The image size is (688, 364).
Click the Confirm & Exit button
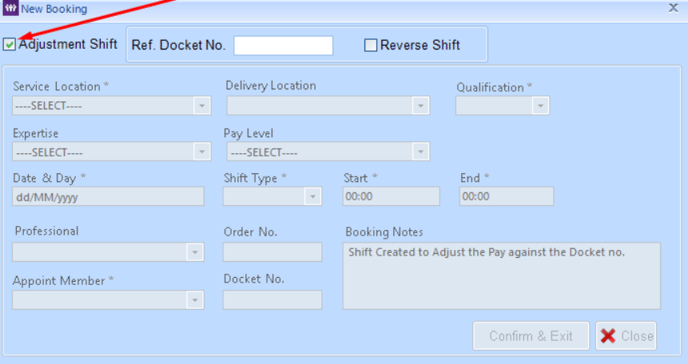click(531, 336)
